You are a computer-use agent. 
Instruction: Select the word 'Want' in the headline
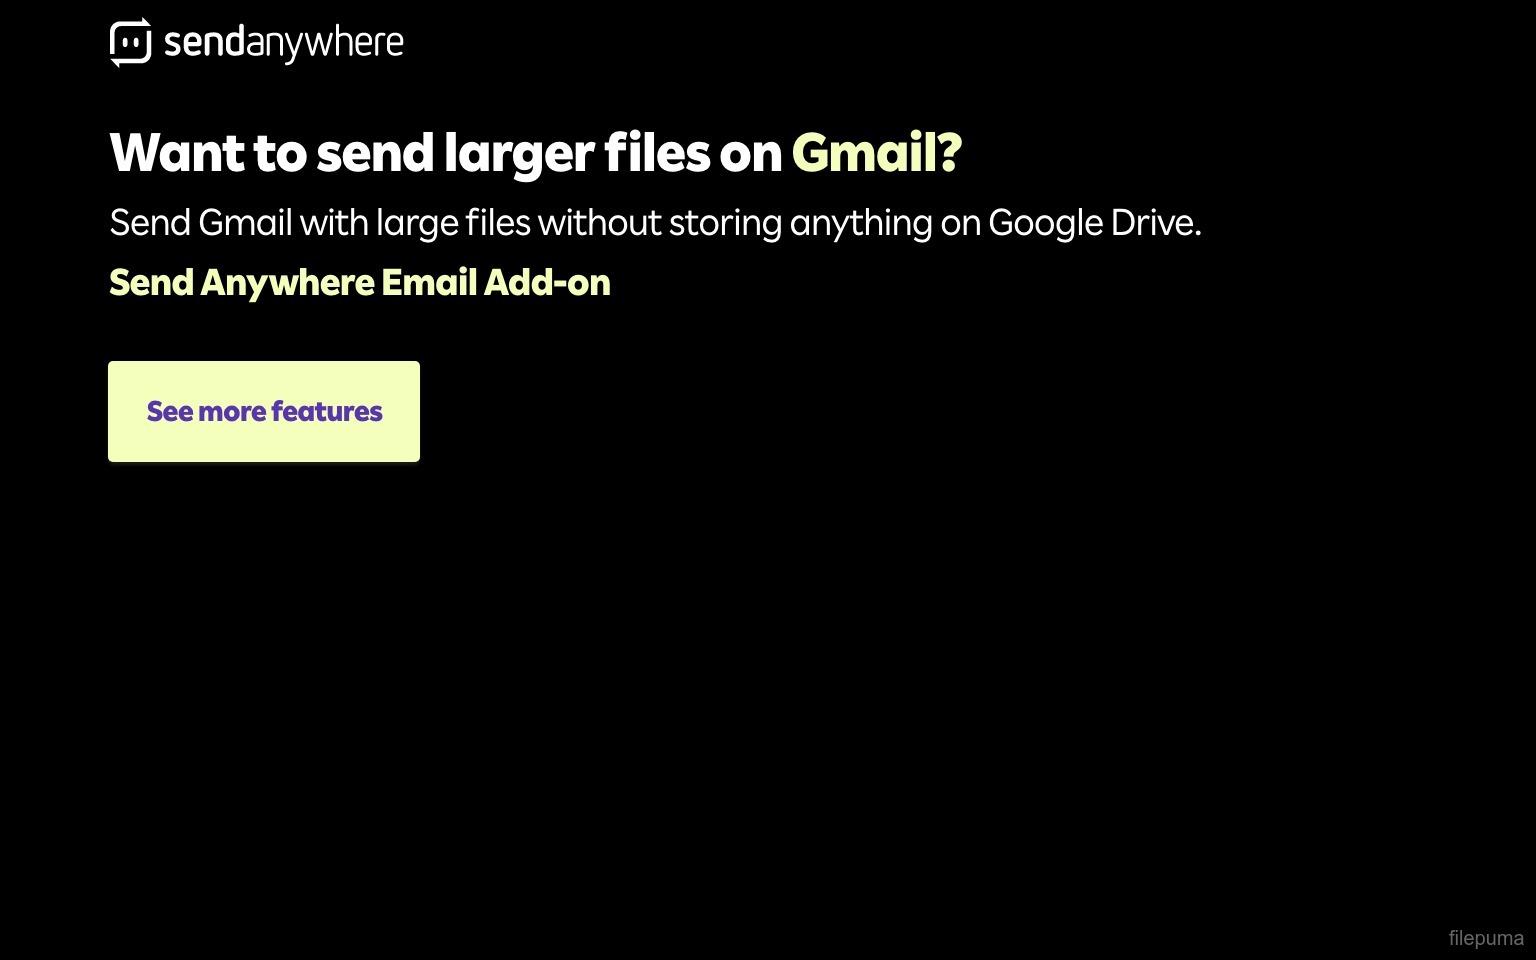(x=177, y=153)
